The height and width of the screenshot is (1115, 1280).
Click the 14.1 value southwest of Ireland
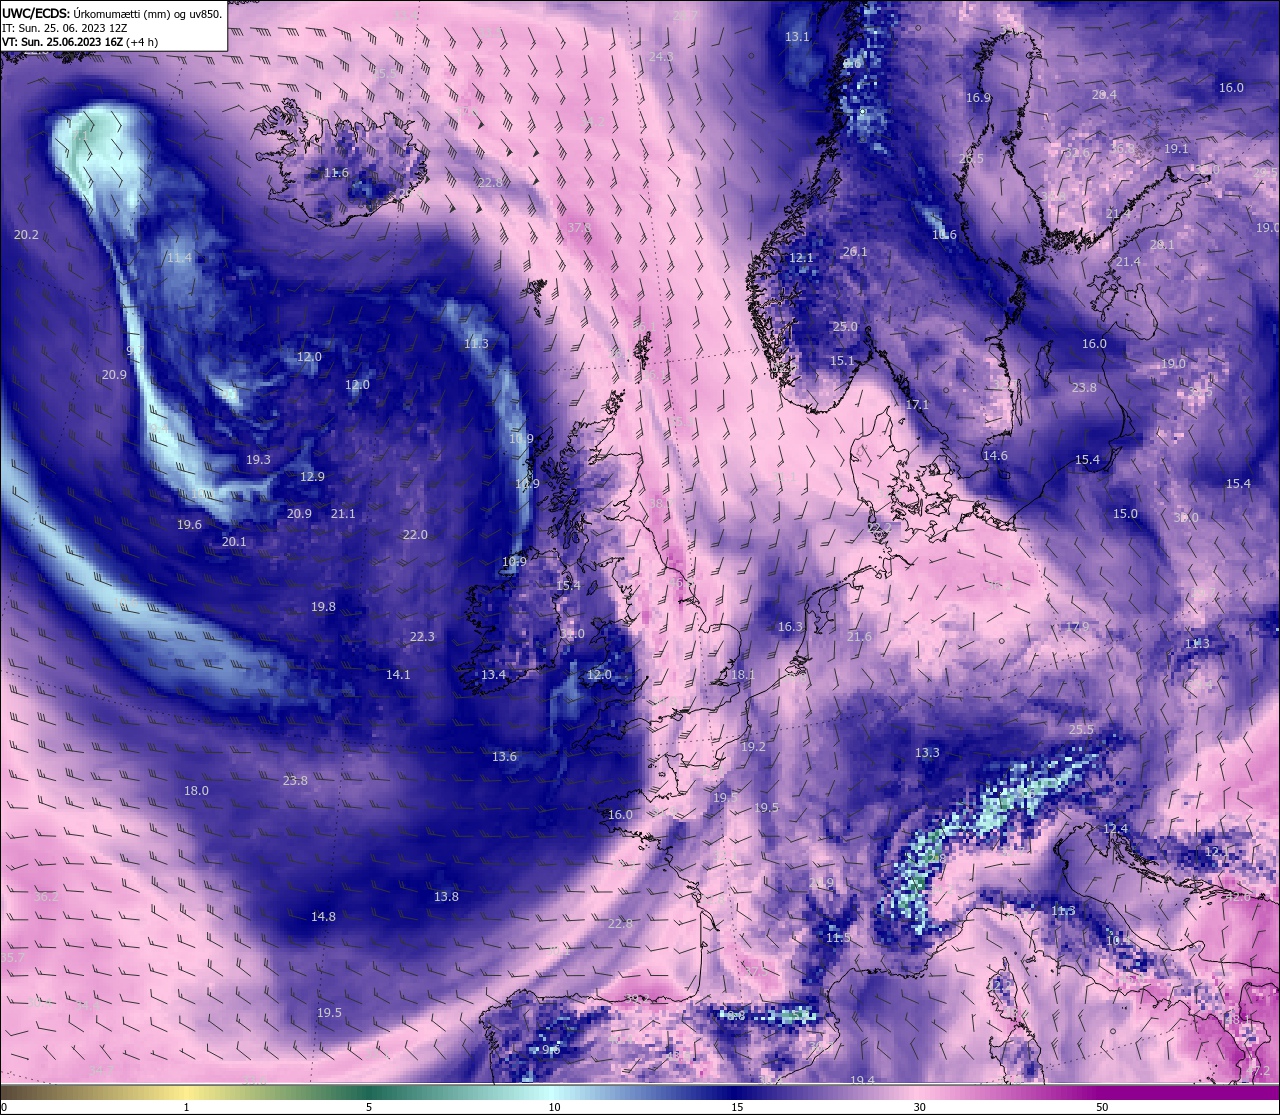(x=398, y=675)
